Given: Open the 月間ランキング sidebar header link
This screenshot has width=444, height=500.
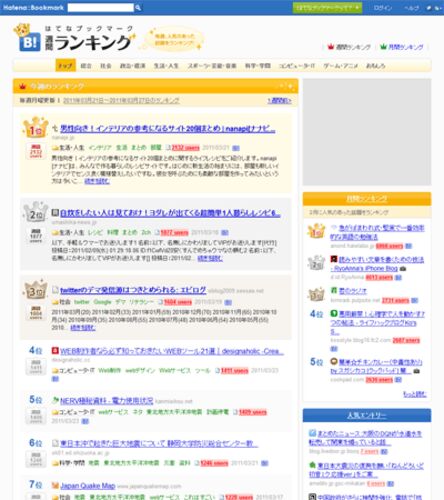Looking at the screenshot, I should pos(367,199).
